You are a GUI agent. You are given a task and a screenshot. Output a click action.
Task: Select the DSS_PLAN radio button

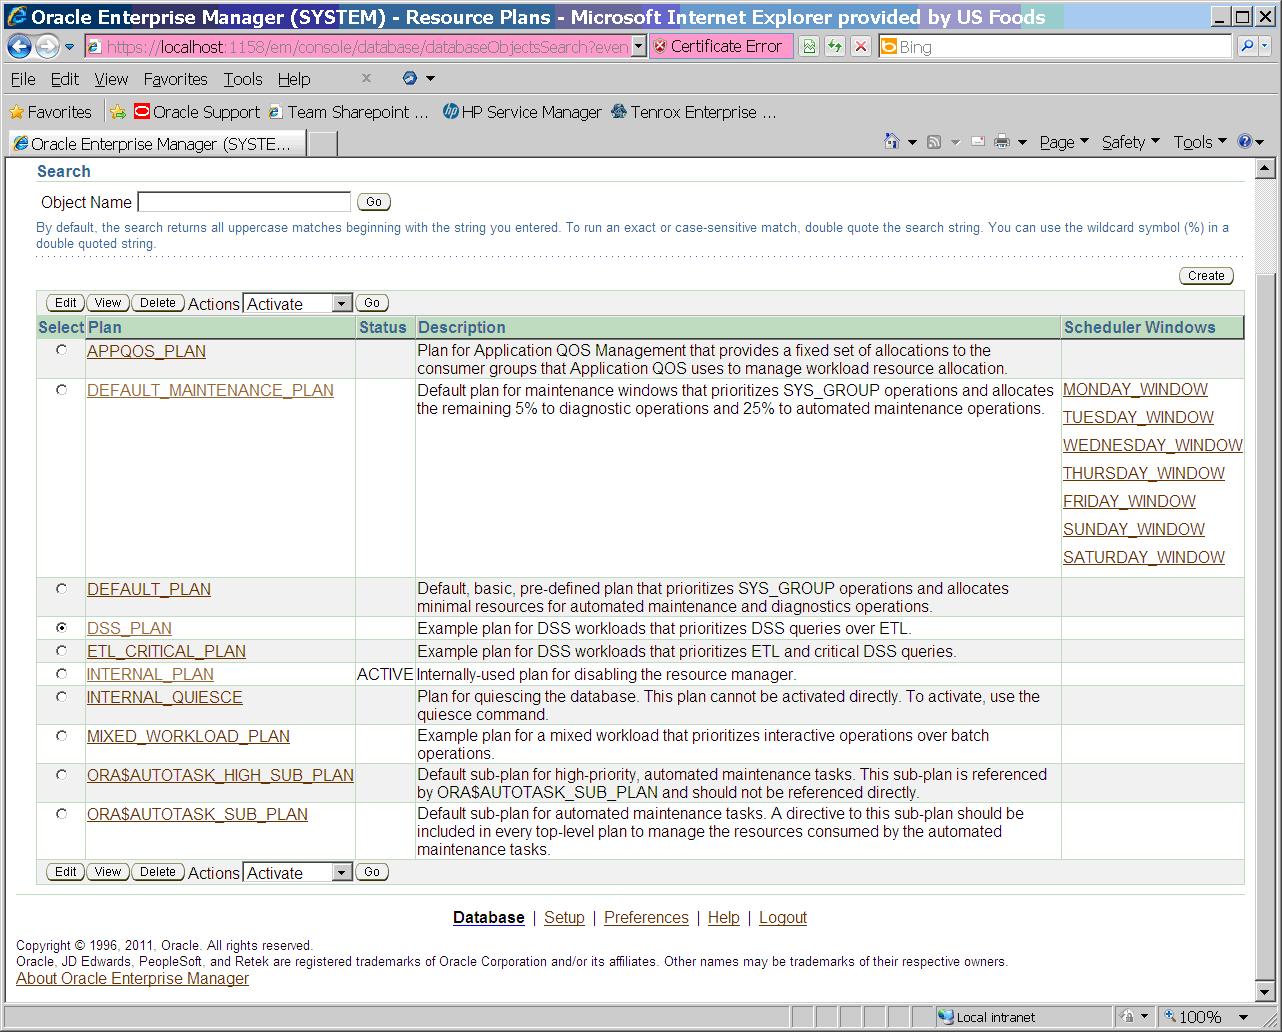62,628
